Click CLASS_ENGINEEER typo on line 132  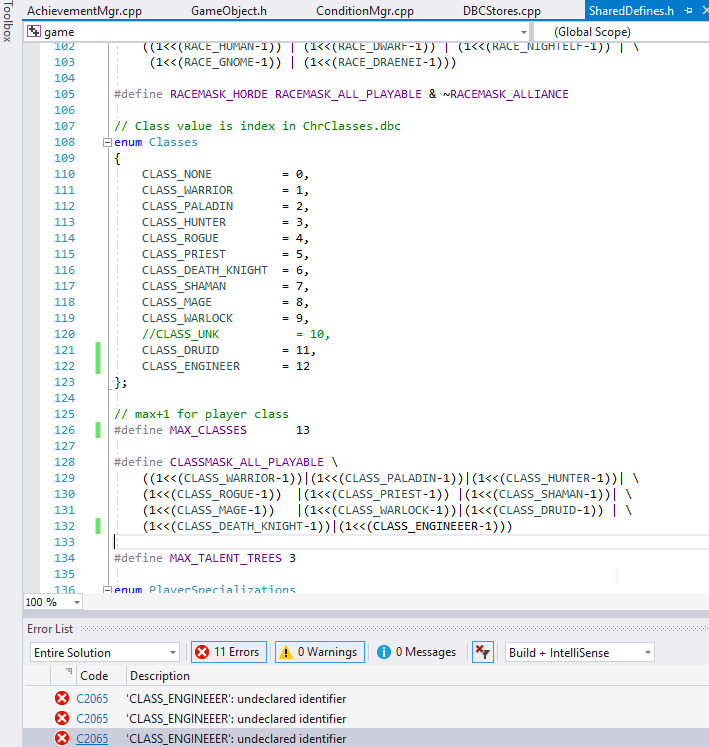tap(425, 526)
